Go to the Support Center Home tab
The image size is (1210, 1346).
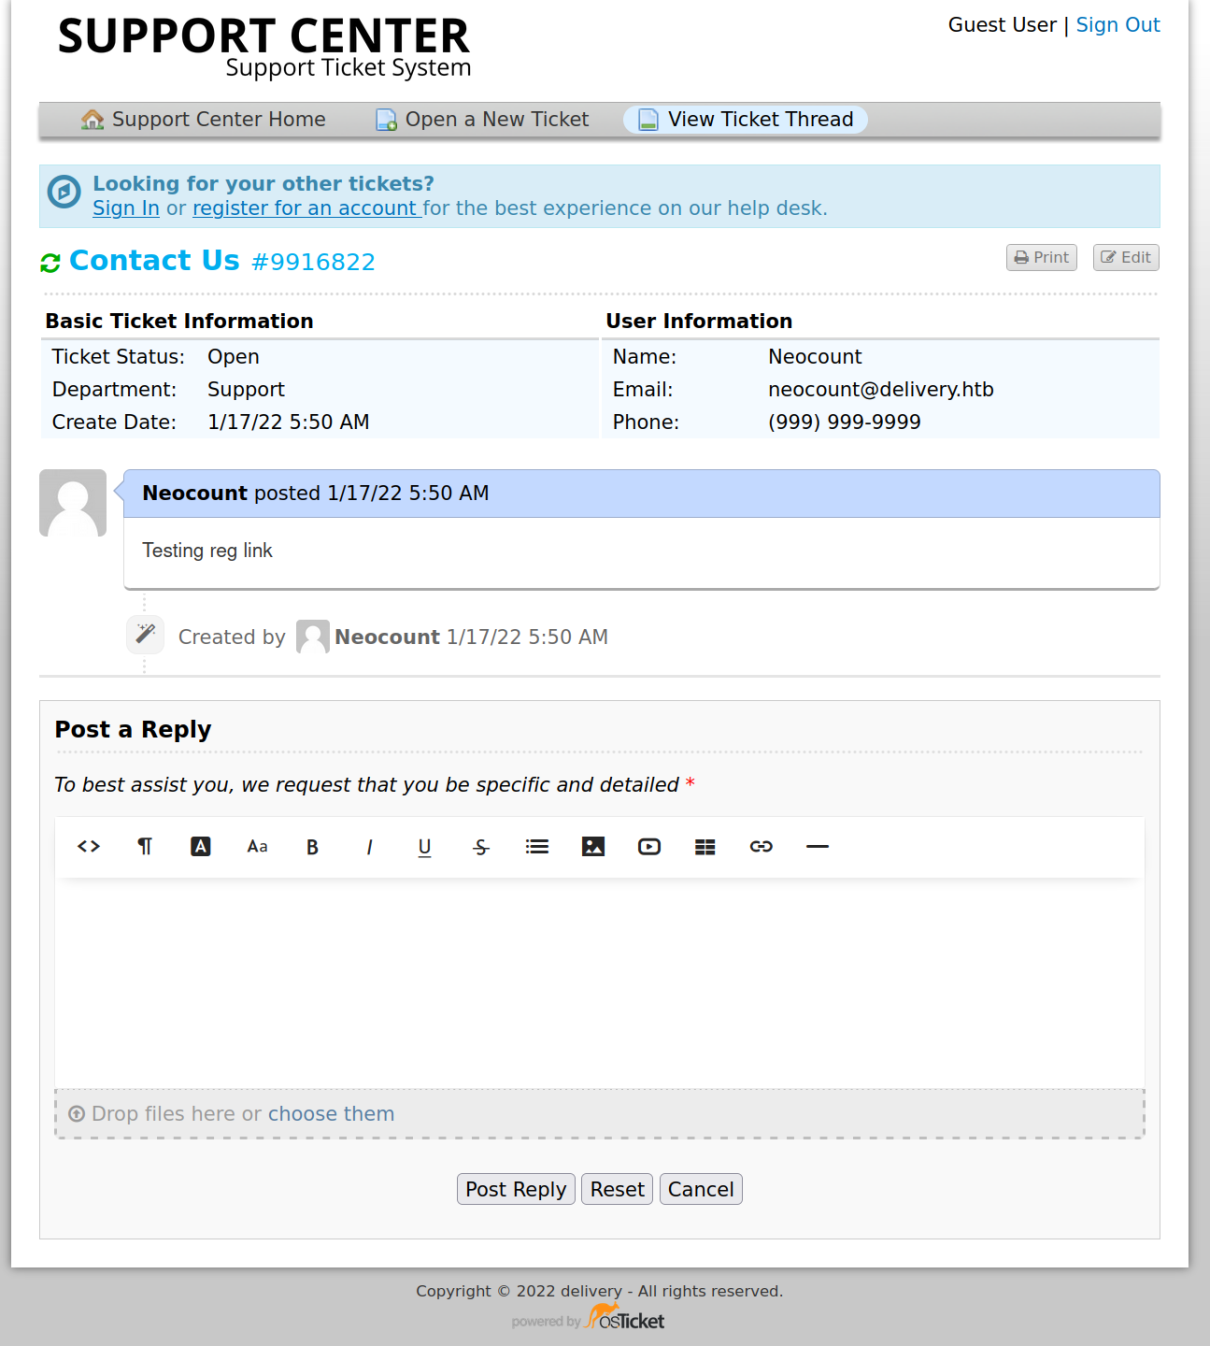tap(204, 120)
